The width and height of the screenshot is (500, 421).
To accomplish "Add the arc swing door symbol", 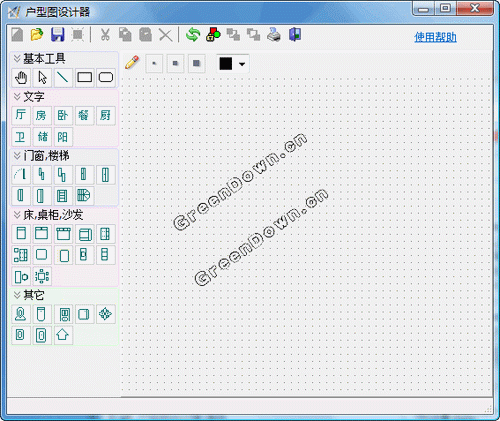I will (21, 174).
